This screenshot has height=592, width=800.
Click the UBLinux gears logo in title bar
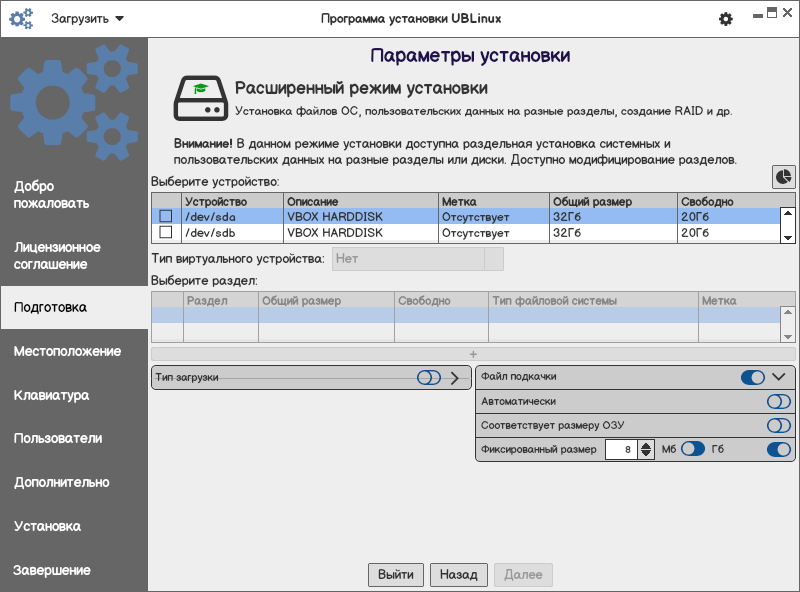click(x=21, y=19)
